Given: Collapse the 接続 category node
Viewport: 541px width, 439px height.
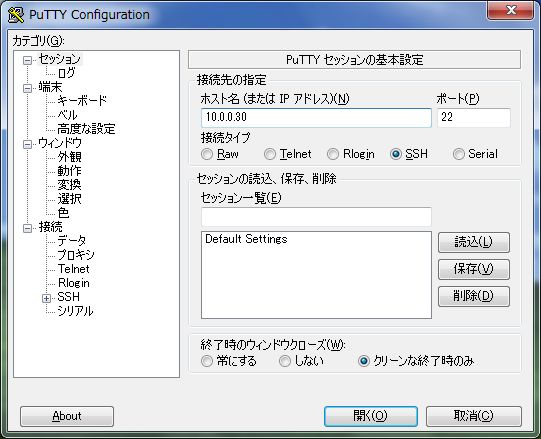Looking at the screenshot, I should [x=27, y=228].
